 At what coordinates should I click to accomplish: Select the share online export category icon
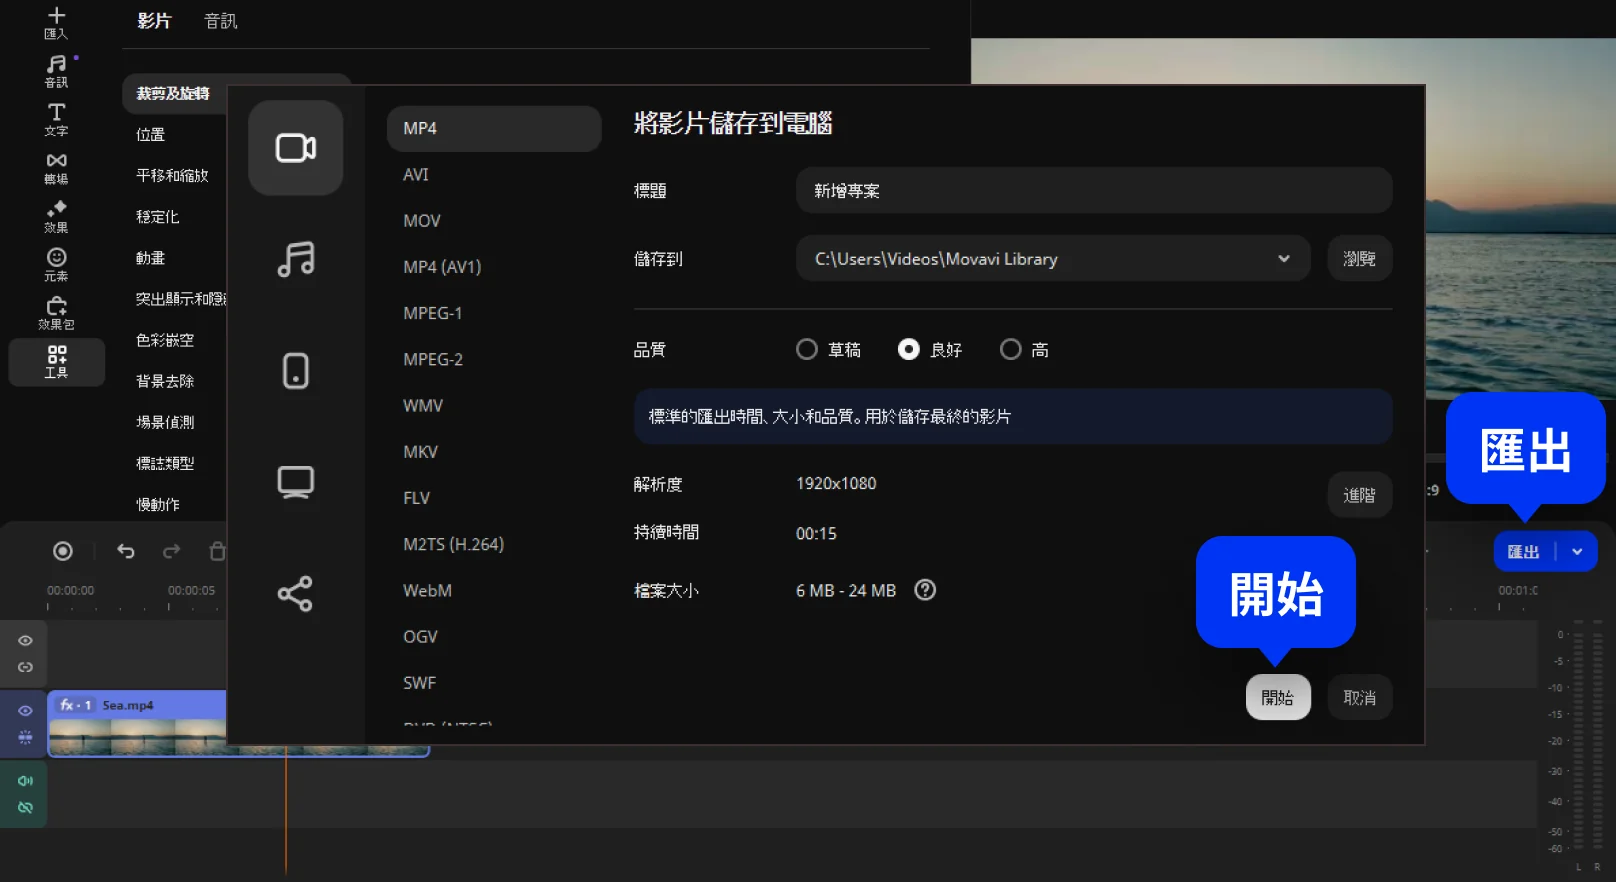coord(296,594)
